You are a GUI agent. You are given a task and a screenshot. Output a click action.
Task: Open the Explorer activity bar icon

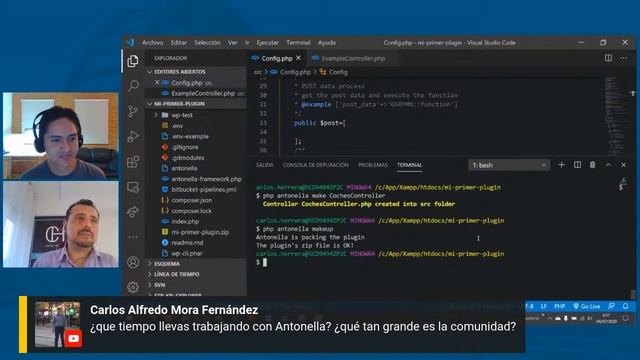click(x=133, y=61)
